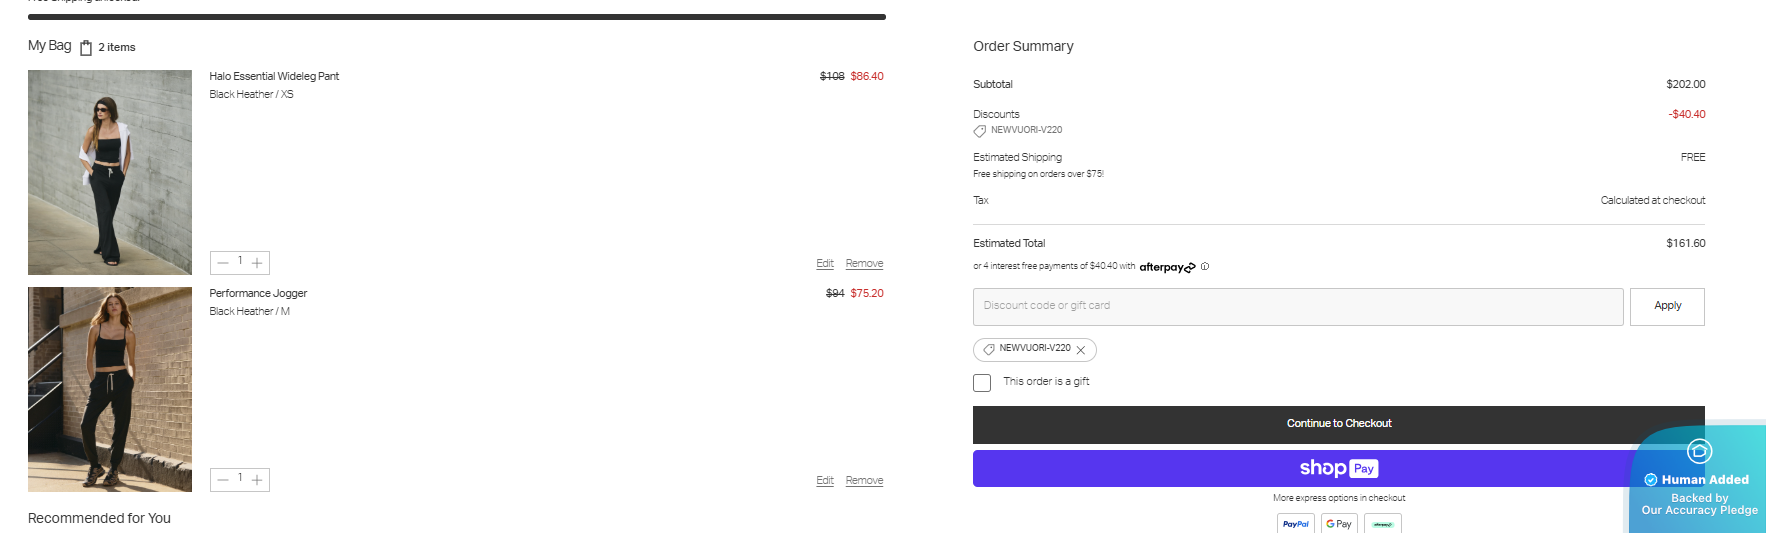Pay with Google Pay express option
The height and width of the screenshot is (533, 1766).
tap(1339, 524)
